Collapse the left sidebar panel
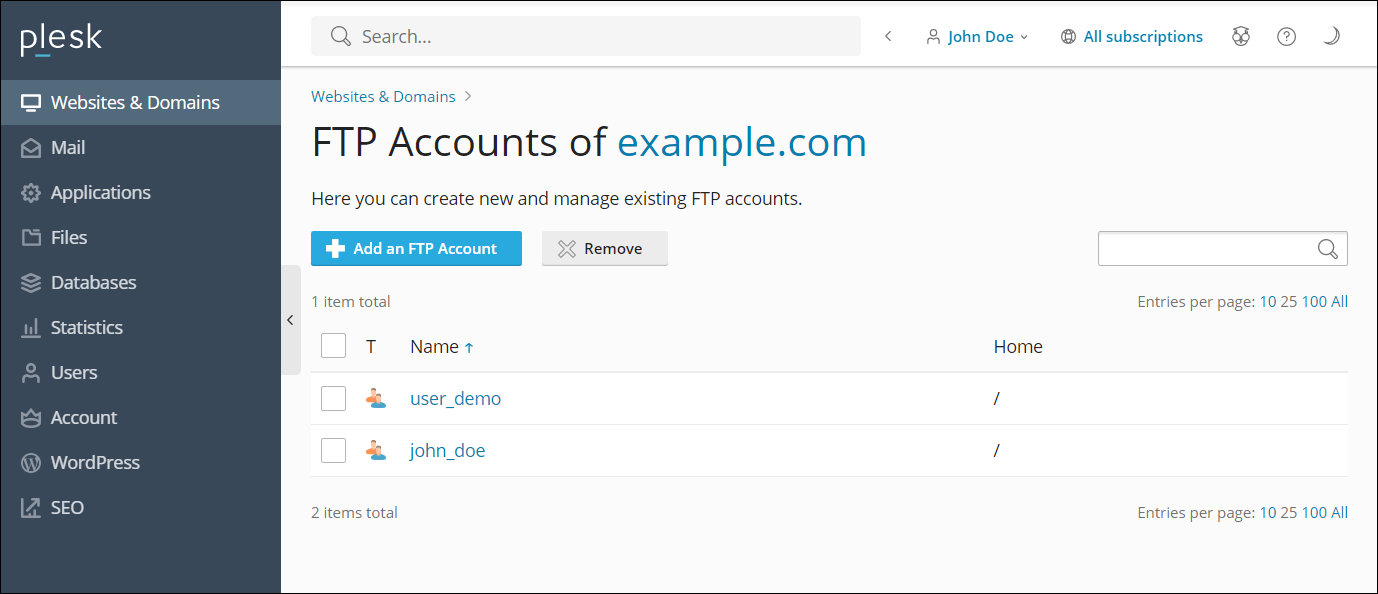The height and width of the screenshot is (594, 1378). (290, 320)
